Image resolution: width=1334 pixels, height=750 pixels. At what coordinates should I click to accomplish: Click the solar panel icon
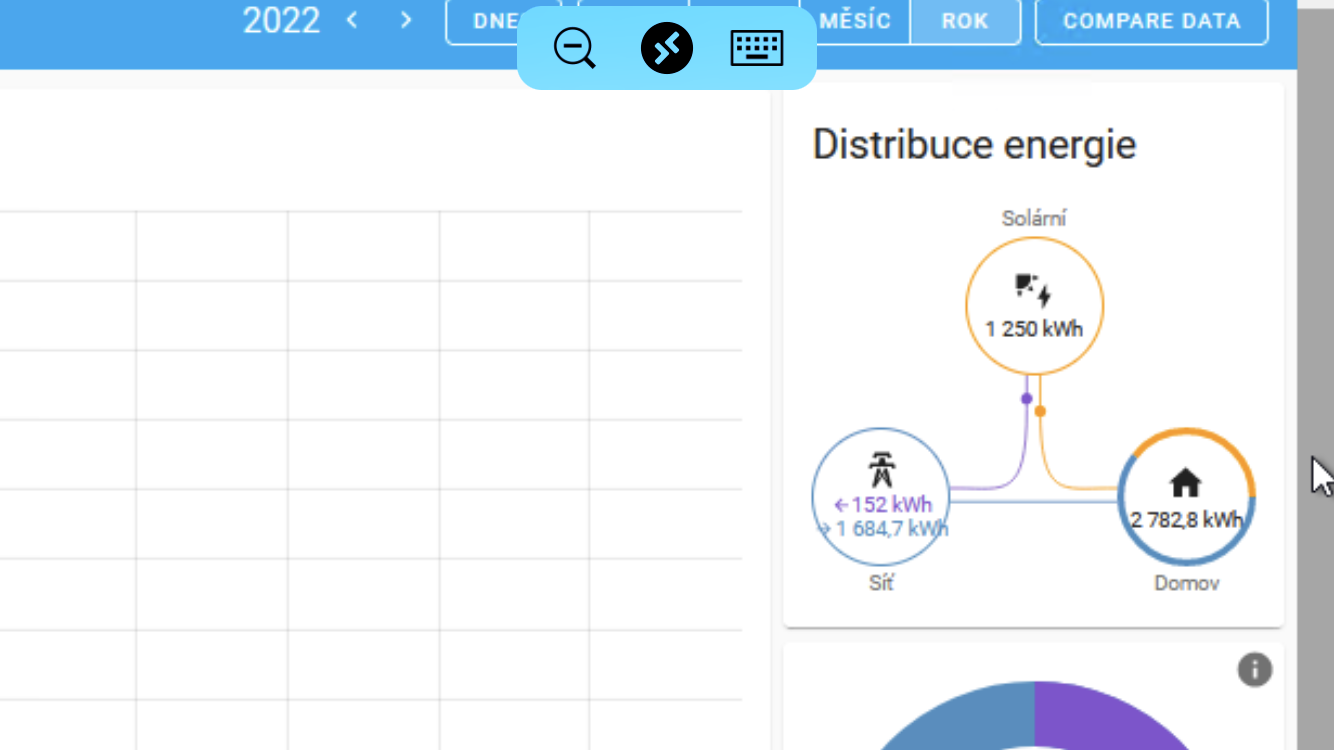click(1033, 290)
